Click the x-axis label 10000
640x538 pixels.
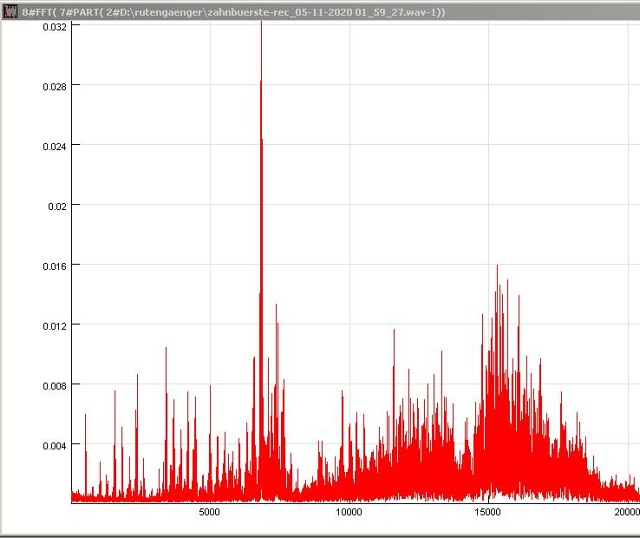tap(349, 512)
